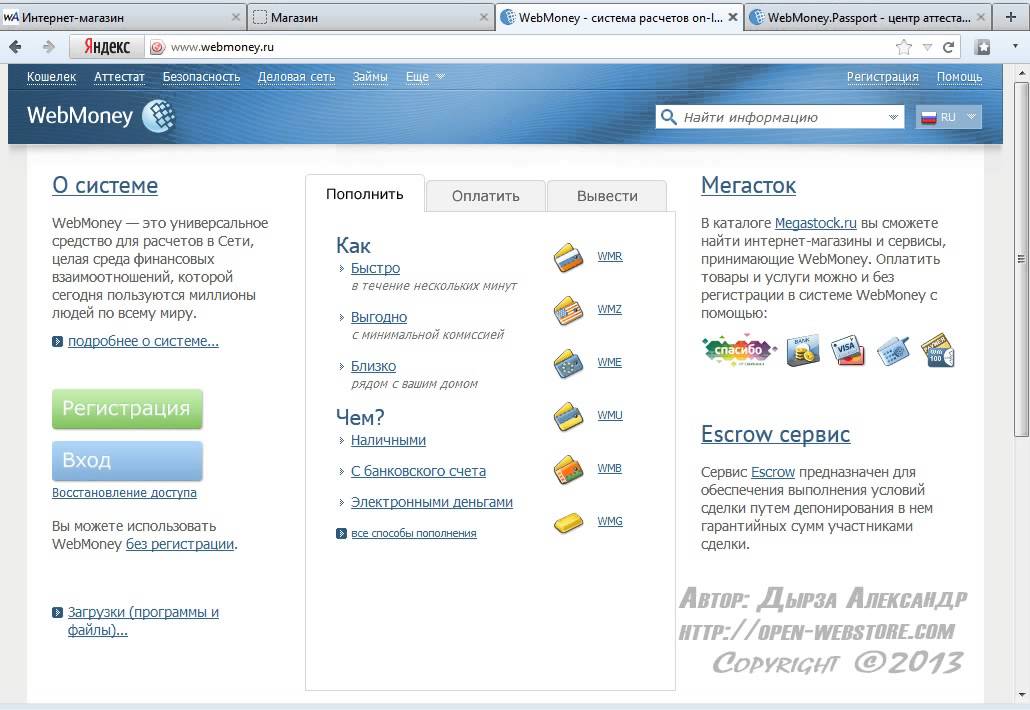Open the Мегасток heading link

[x=748, y=185]
